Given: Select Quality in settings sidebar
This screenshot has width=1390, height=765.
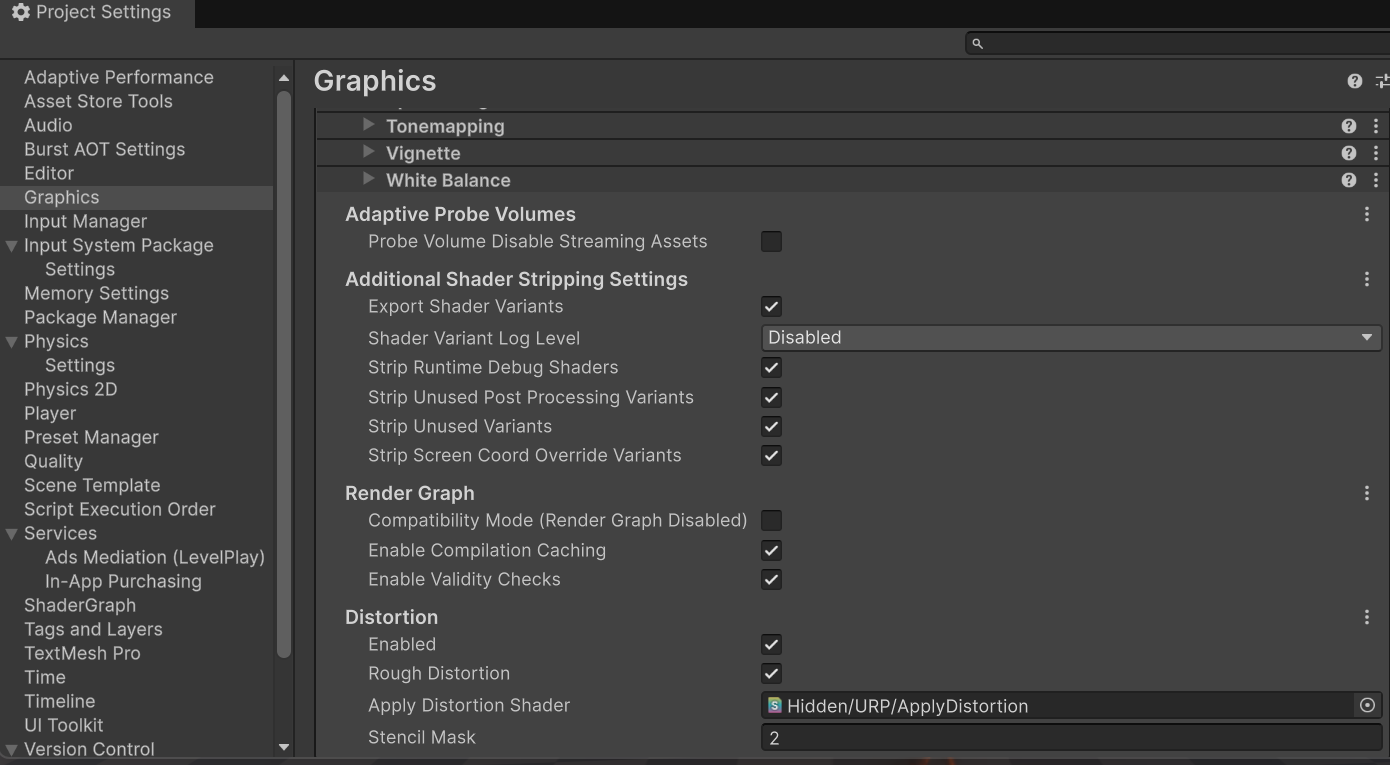Looking at the screenshot, I should coord(53,461).
